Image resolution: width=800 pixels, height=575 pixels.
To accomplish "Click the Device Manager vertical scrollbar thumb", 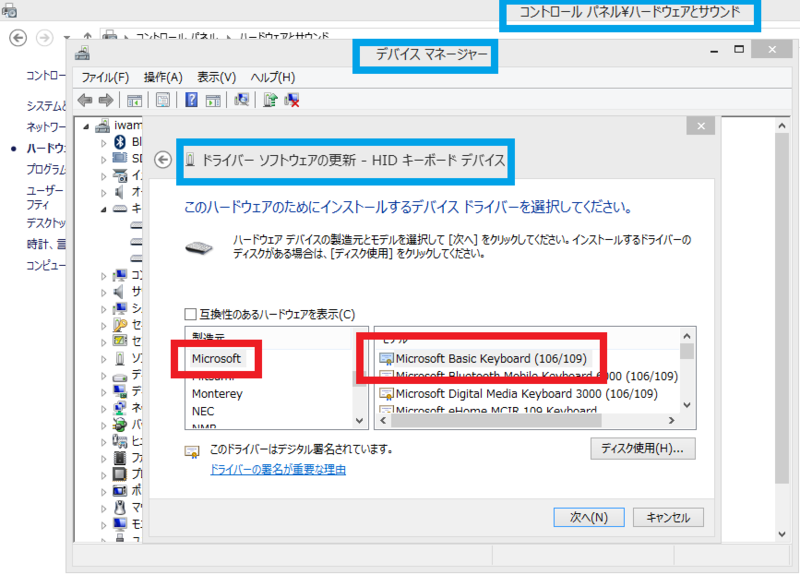I will click(782, 309).
